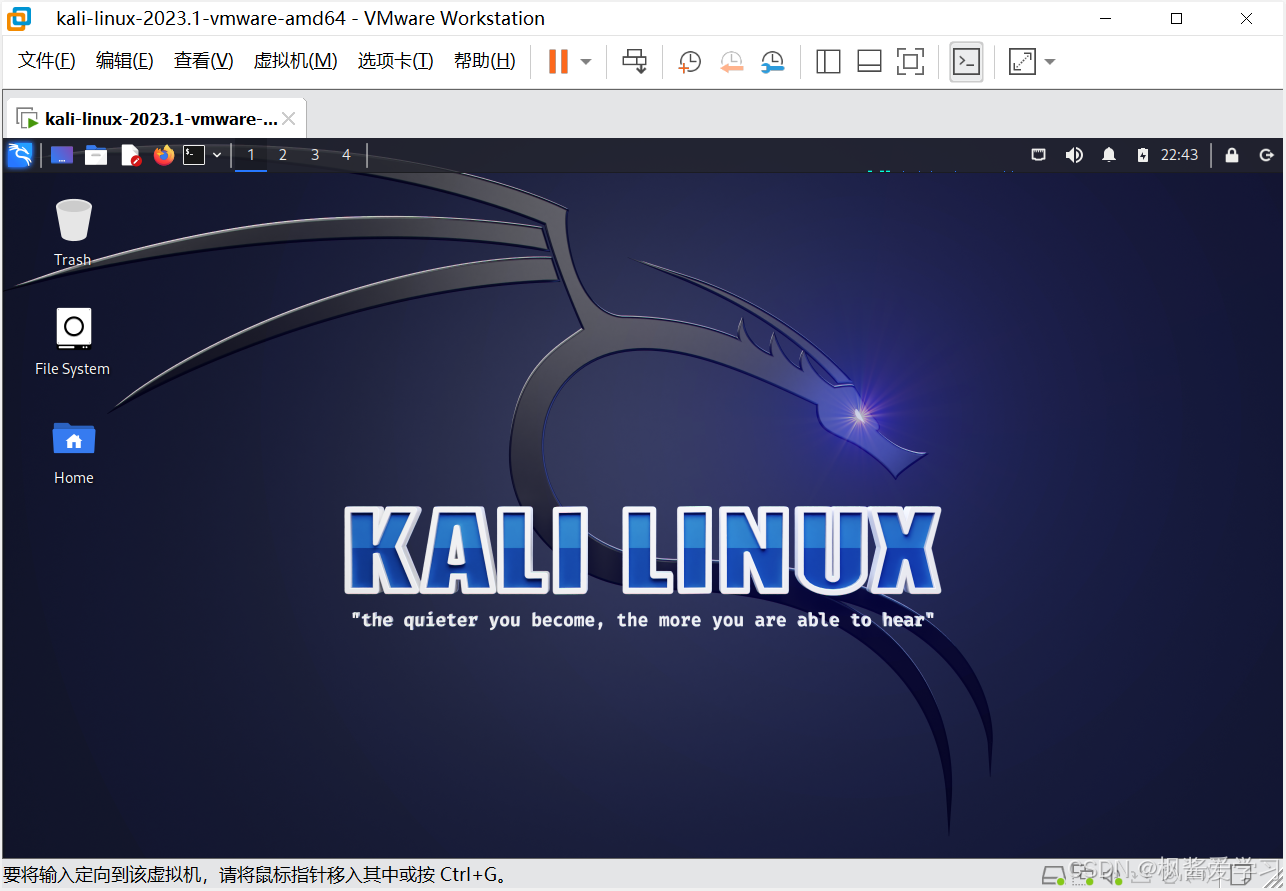Toggle the VMware library sidebar panel
Screen dimensions: 1286x891
pos(828,62)
